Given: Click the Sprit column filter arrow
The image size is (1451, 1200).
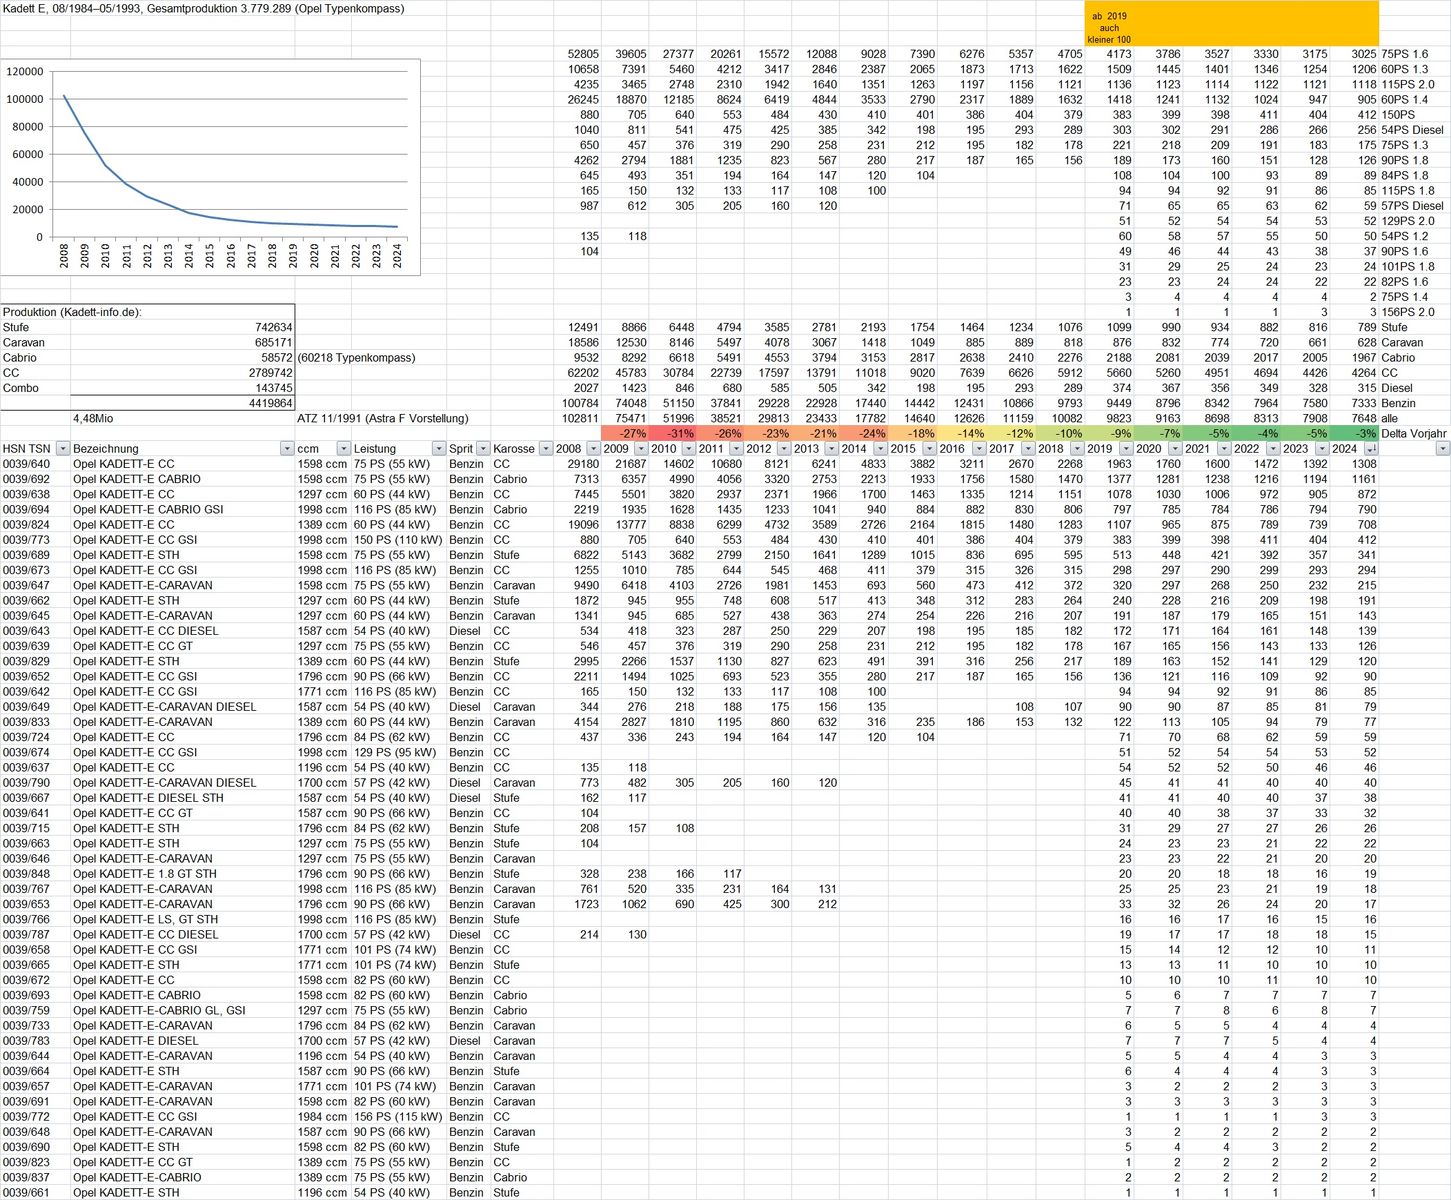Looking at the screenshot, I should 483,449.
